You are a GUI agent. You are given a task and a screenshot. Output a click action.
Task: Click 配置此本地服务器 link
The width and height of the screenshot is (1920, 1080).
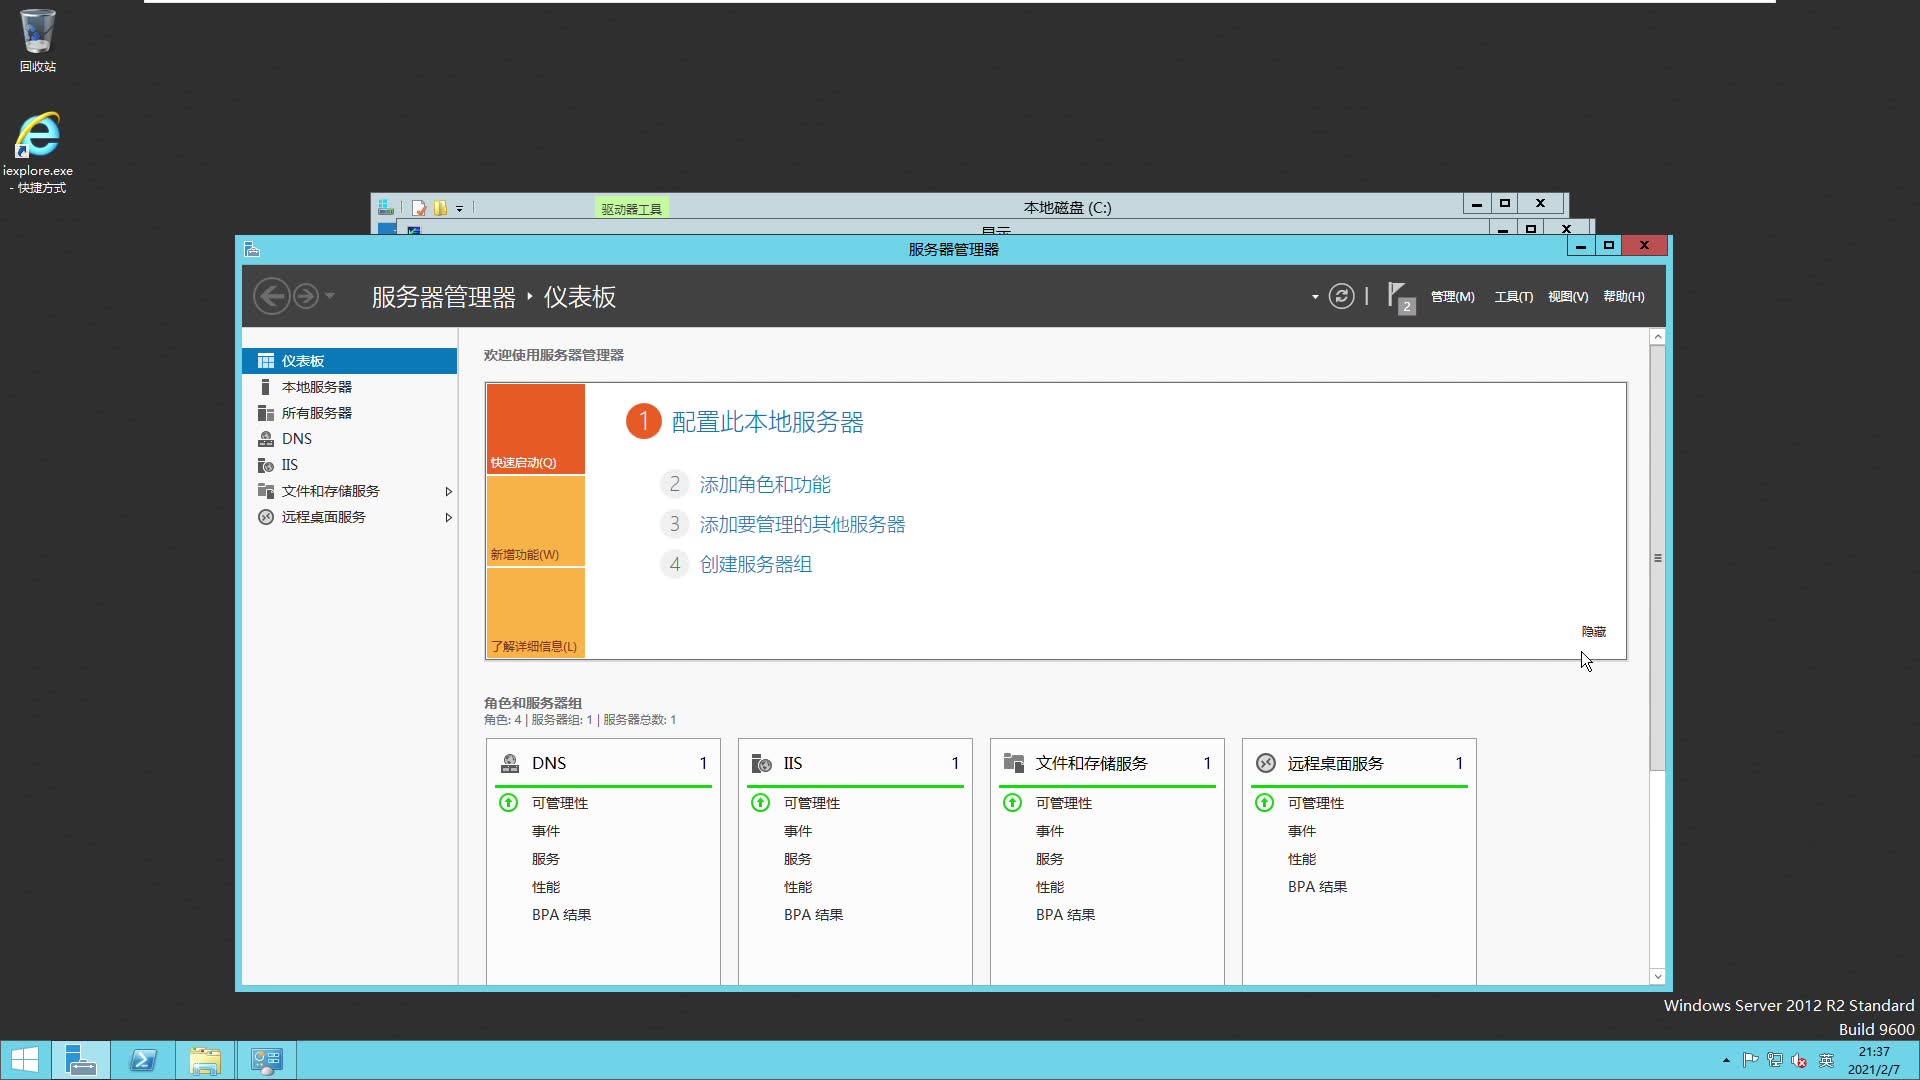pyautogui.click(x=767, y=422)
